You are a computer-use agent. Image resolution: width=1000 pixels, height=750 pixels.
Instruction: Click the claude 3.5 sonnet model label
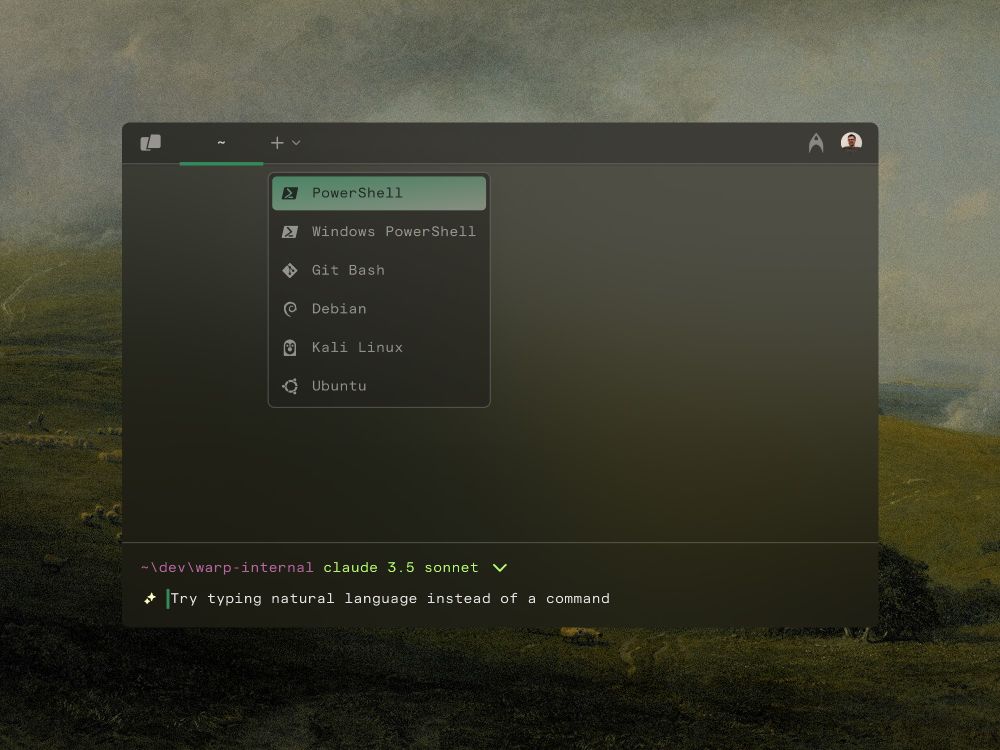(x=401, y=568)
